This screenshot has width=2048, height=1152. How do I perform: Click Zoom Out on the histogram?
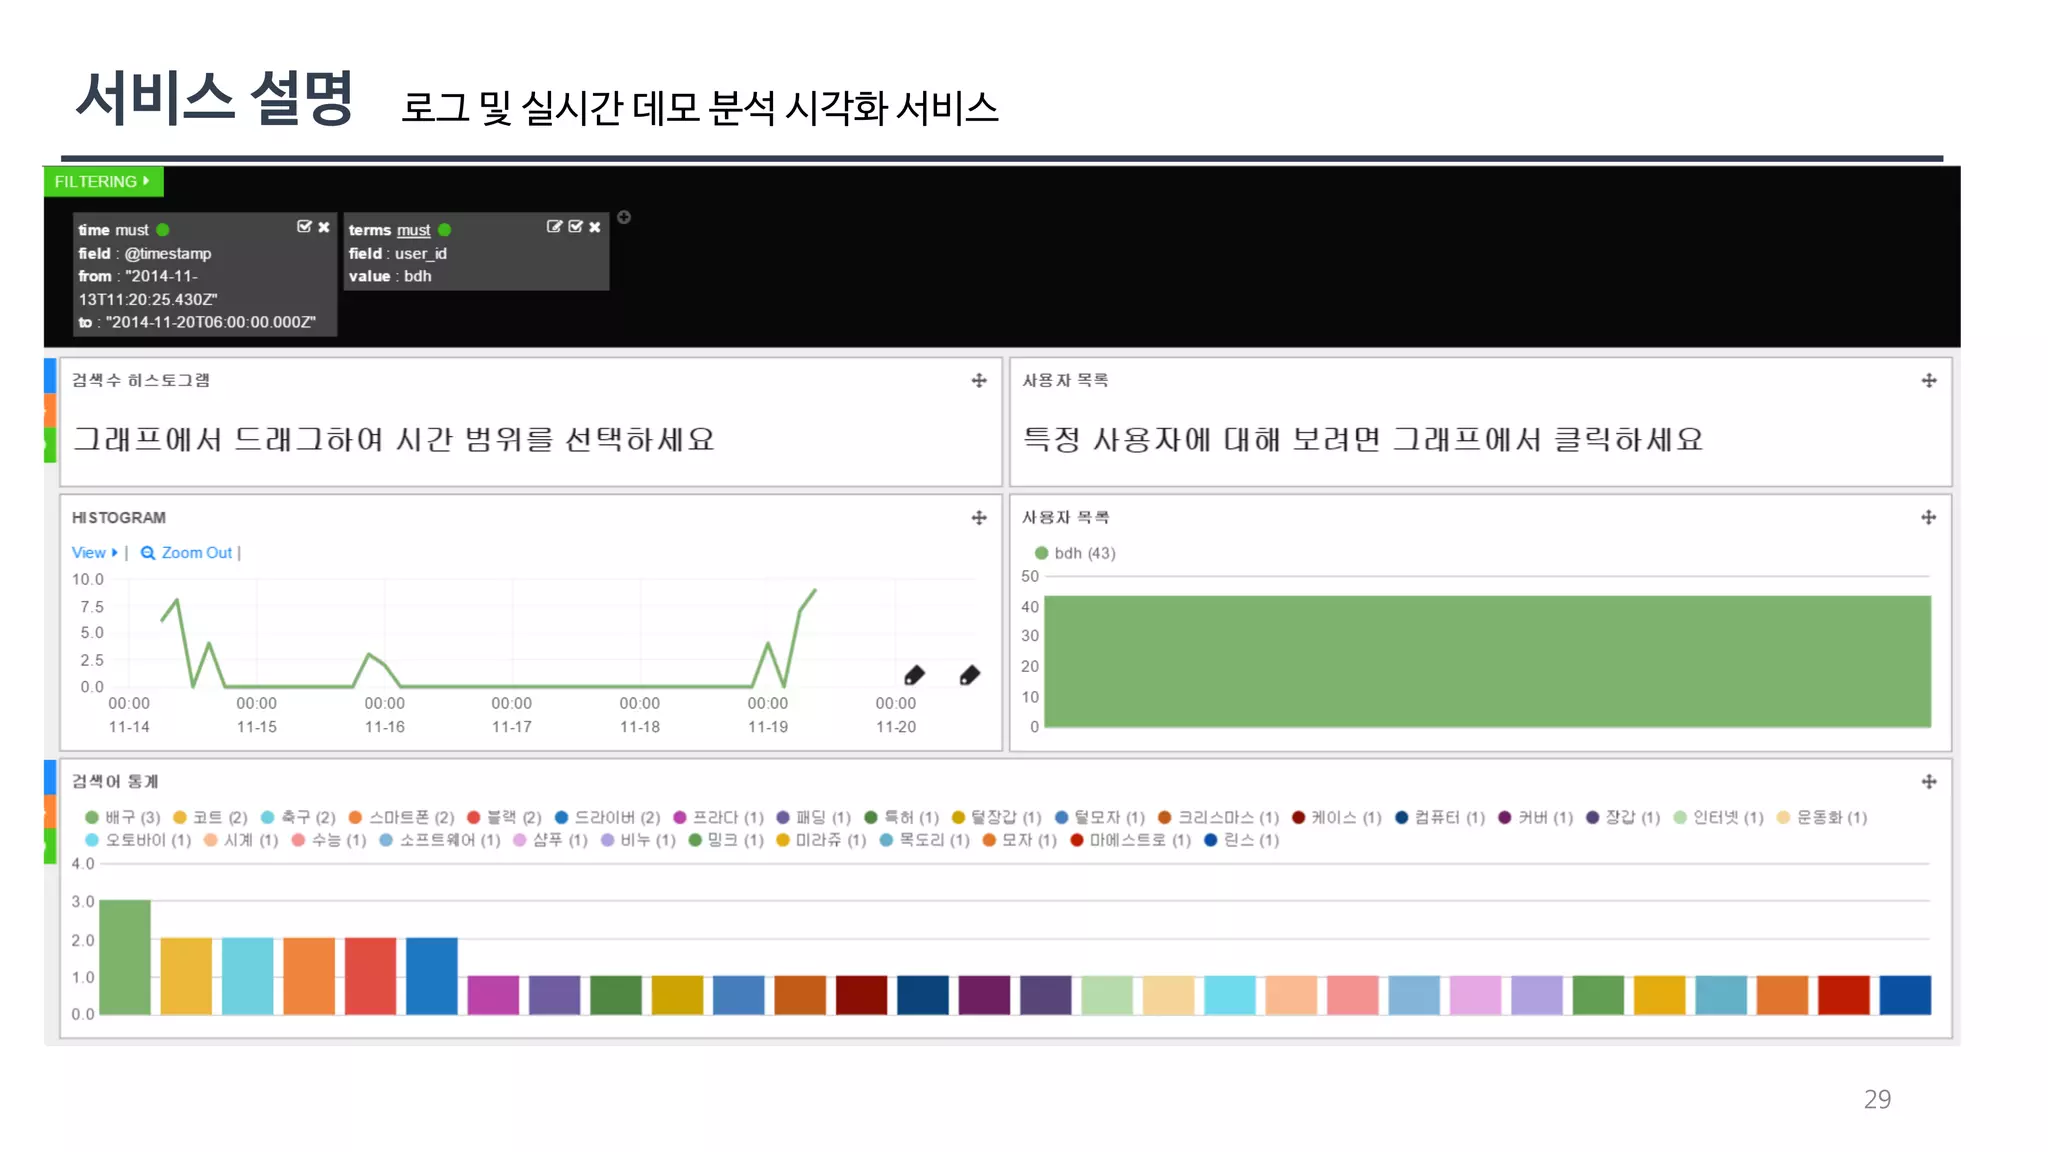(x=187, y=552)
